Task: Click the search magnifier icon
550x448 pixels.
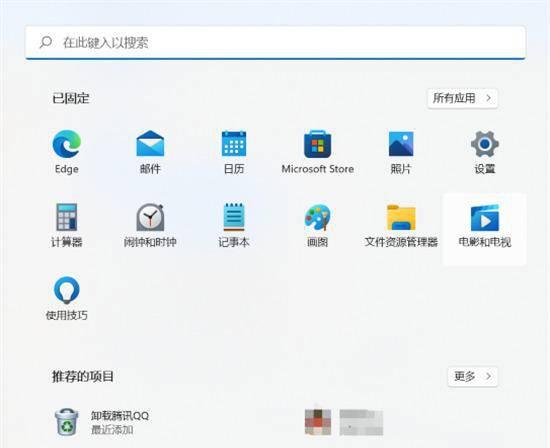Action: point(46,42)
